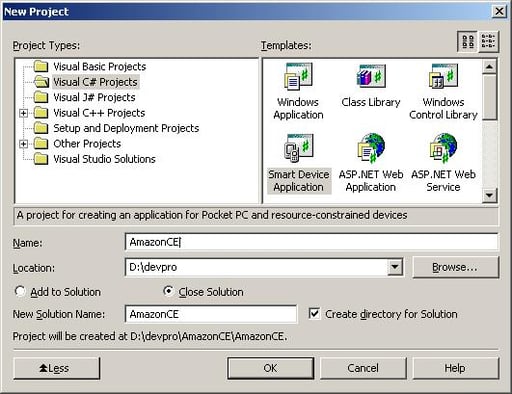Click the 'Windows Control Library' template caption

pos(443,108)
